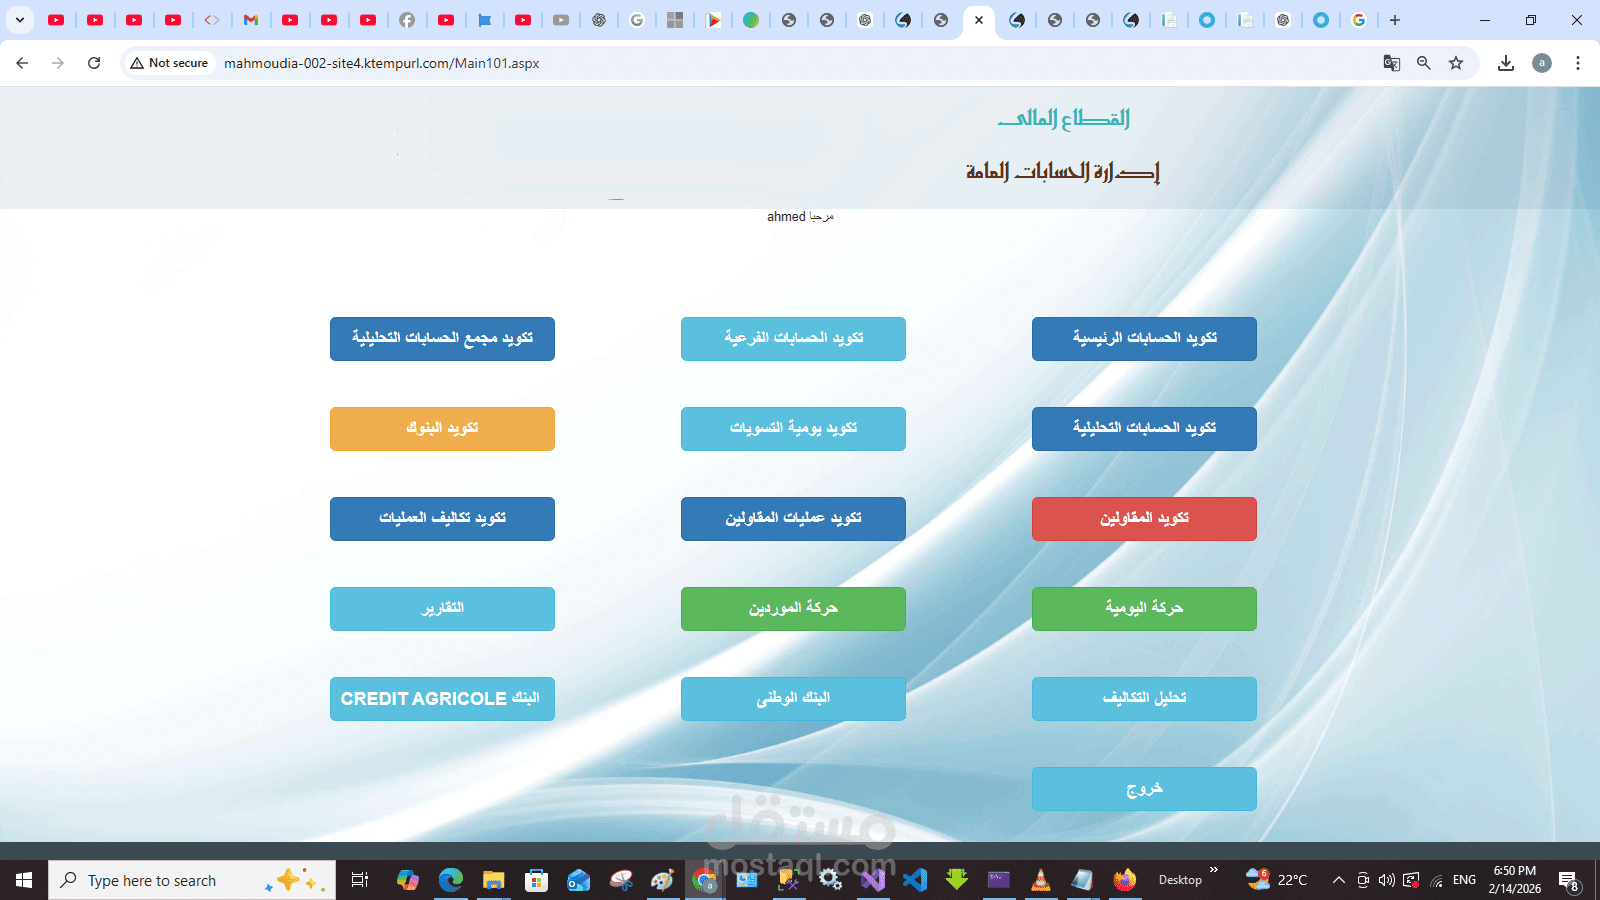Image resolution: width=1600 pixels, height=900 pixels.
Task: Open Outlook from taskbar
Action: tap(579, 880)
